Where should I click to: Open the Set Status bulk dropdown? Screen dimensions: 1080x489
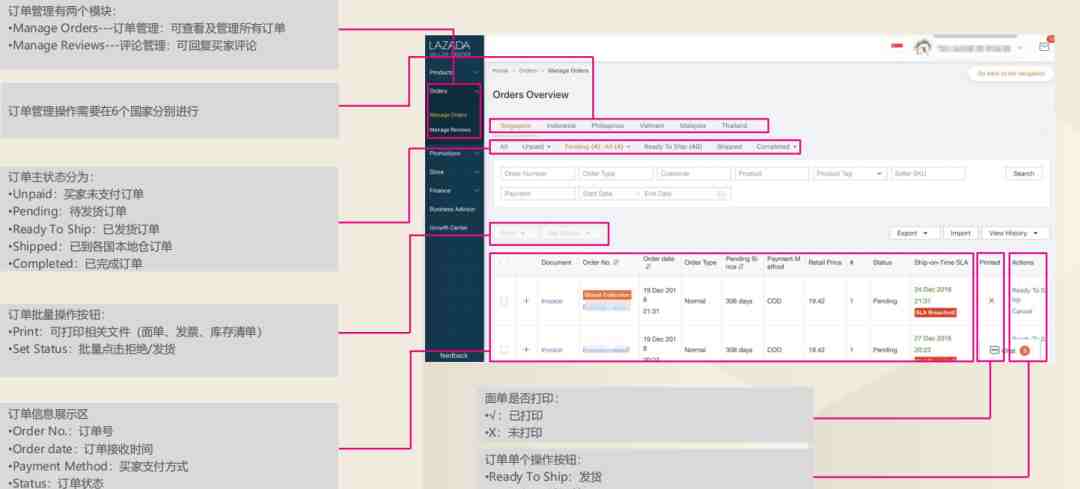(568, 233)
